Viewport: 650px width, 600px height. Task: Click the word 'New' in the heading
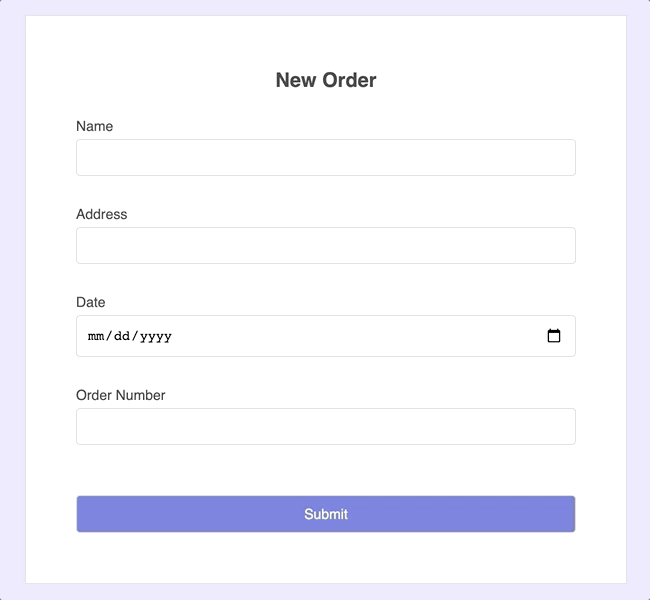coord(295,81)
